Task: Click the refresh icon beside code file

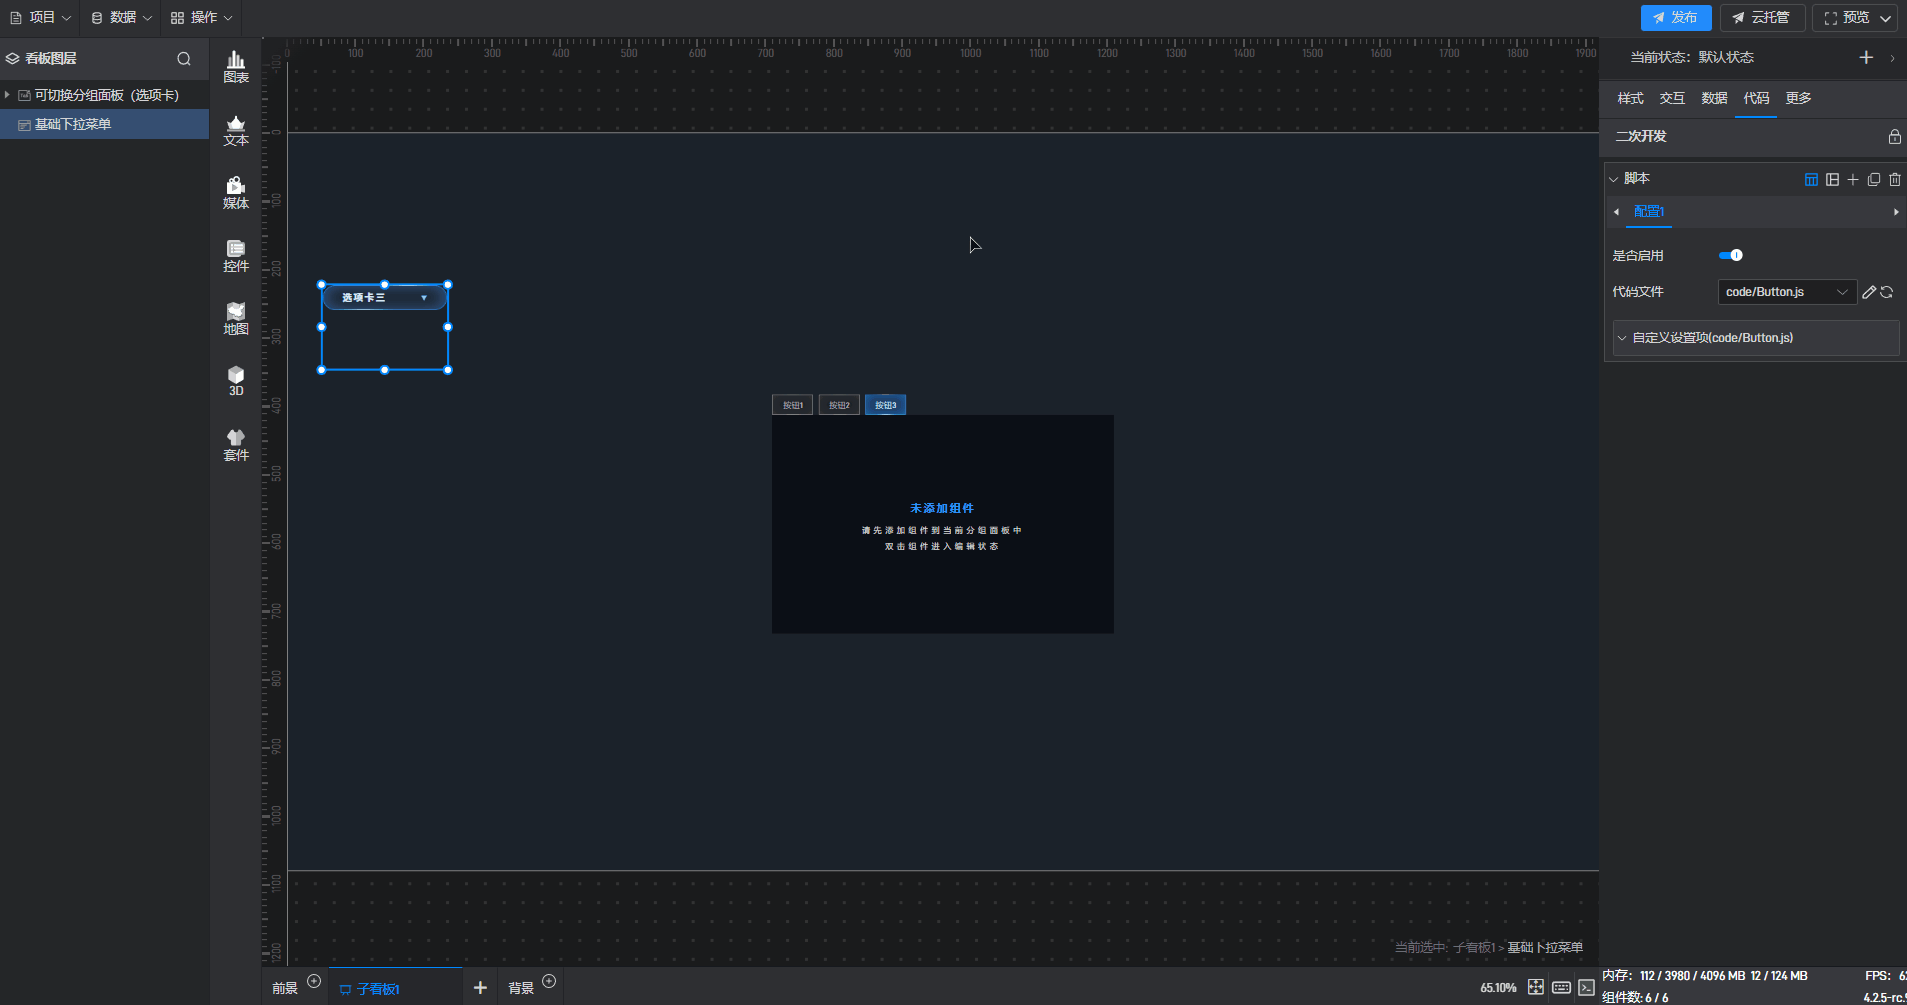Action: (x=1887, y=292)
